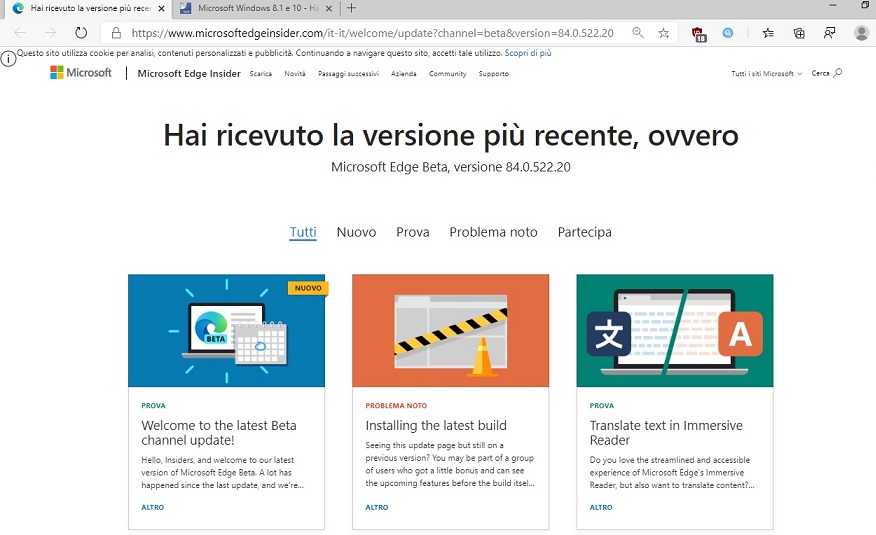Click the cookie notice info icon

(8, 59)
